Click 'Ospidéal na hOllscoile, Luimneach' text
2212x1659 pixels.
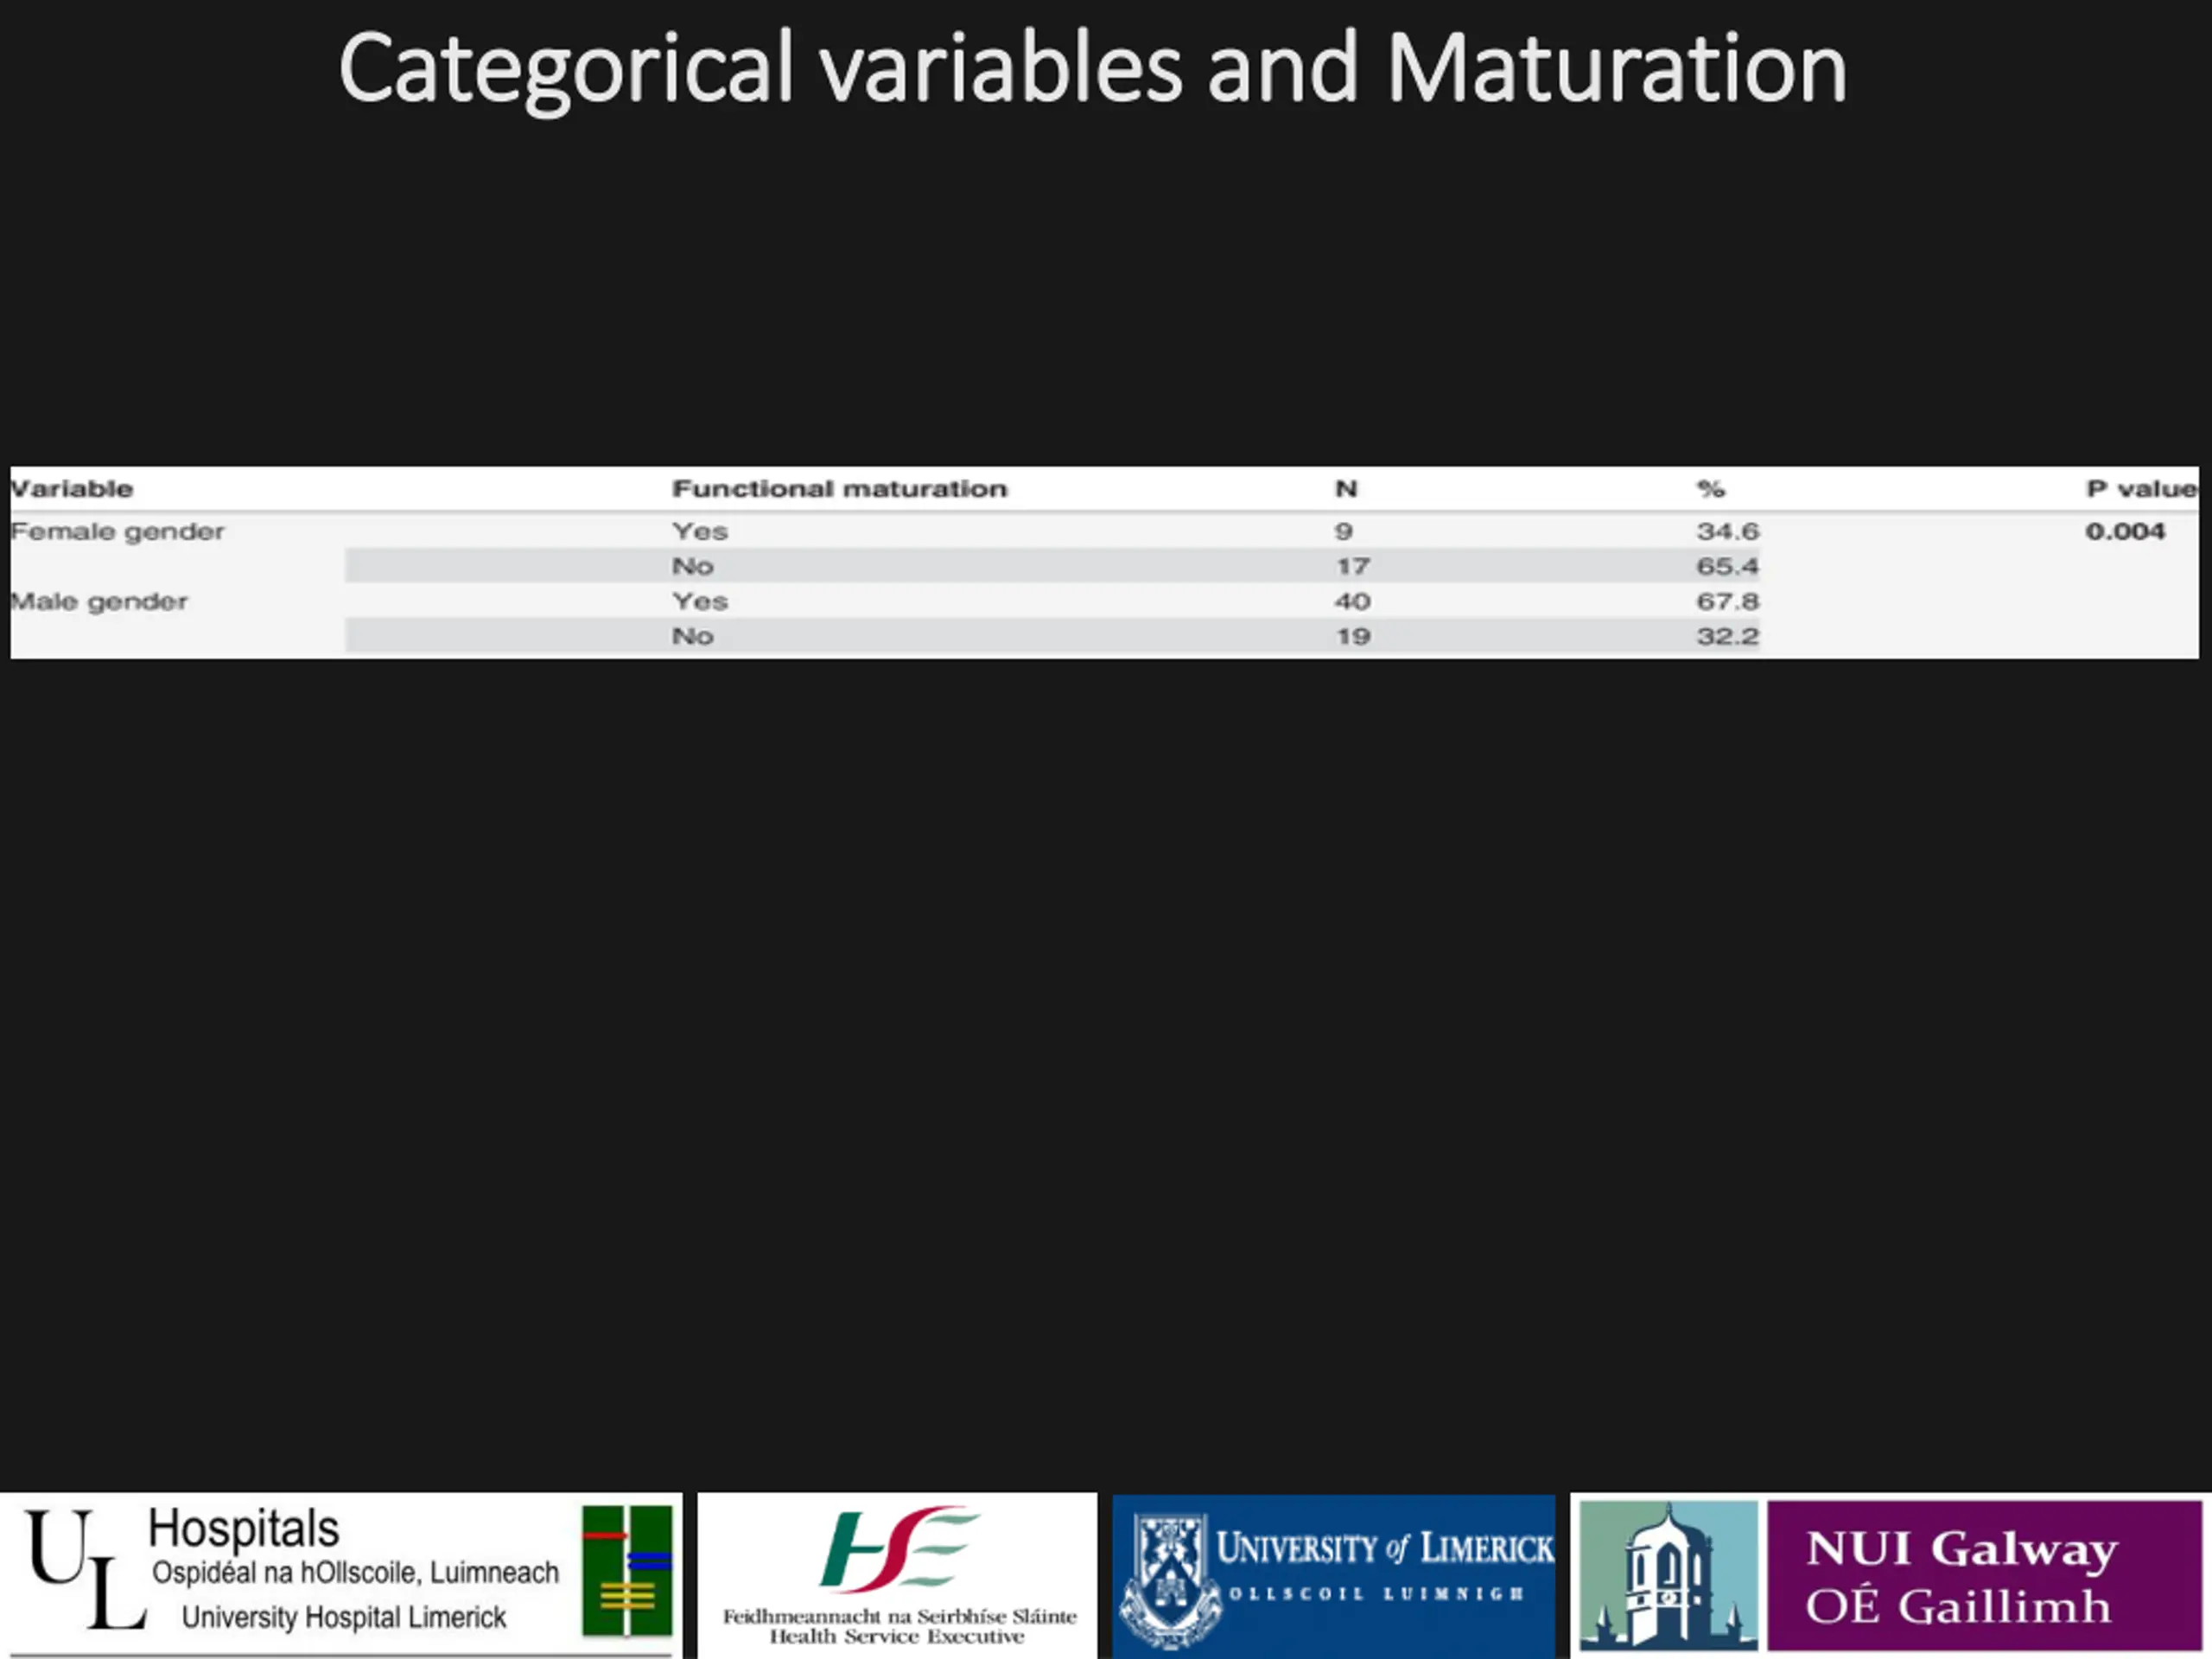click(x=355, y=1572)
